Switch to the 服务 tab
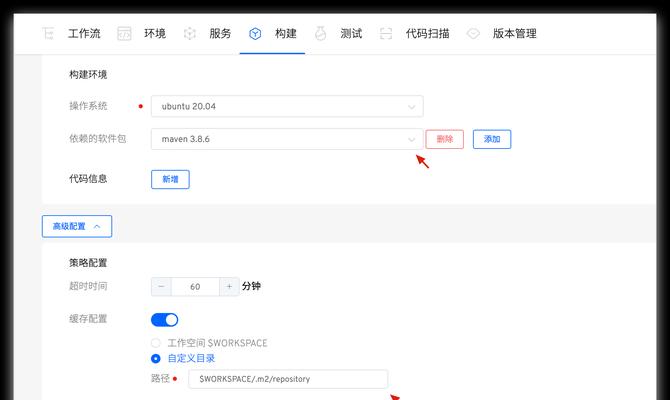The height and width of the screenshot is (400, 670). (x=220, y=33)
